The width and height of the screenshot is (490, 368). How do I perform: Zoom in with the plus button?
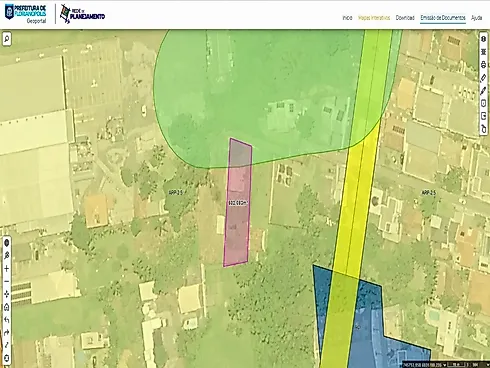coord(7,269)
